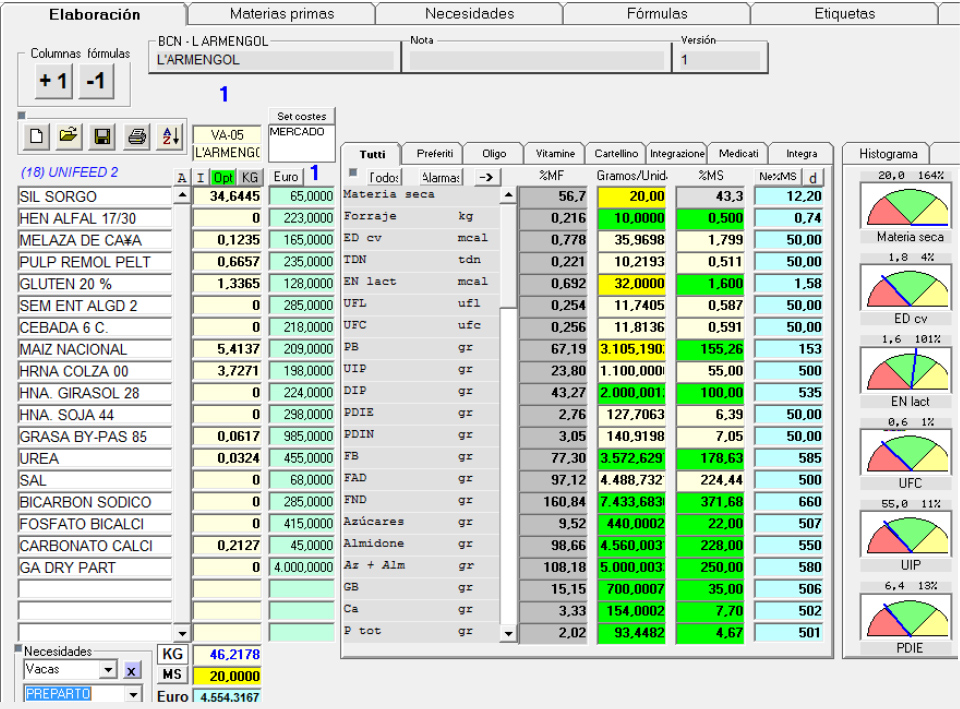Click the new blank document icon
The width and height of the screenshot is (960, 709).
36,136
